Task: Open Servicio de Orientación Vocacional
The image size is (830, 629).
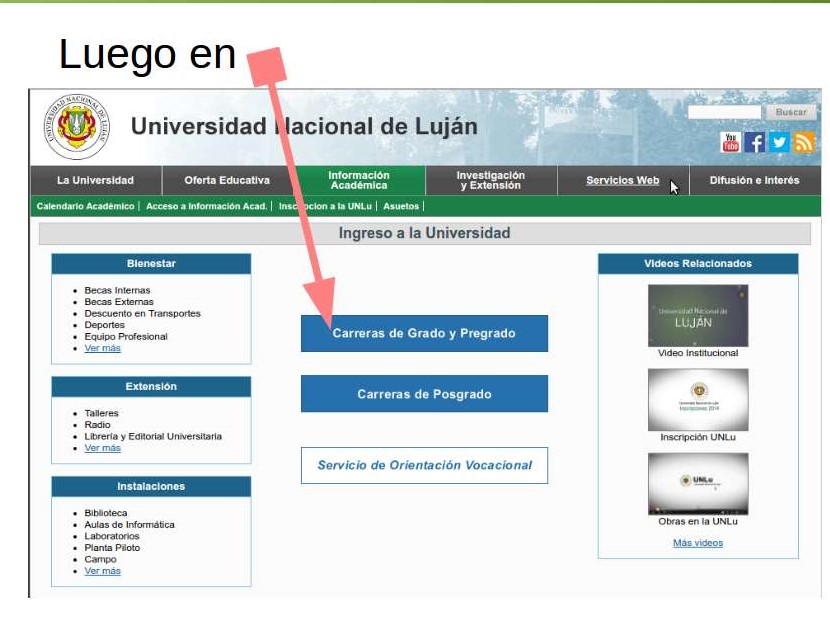Action: [424, 465]
